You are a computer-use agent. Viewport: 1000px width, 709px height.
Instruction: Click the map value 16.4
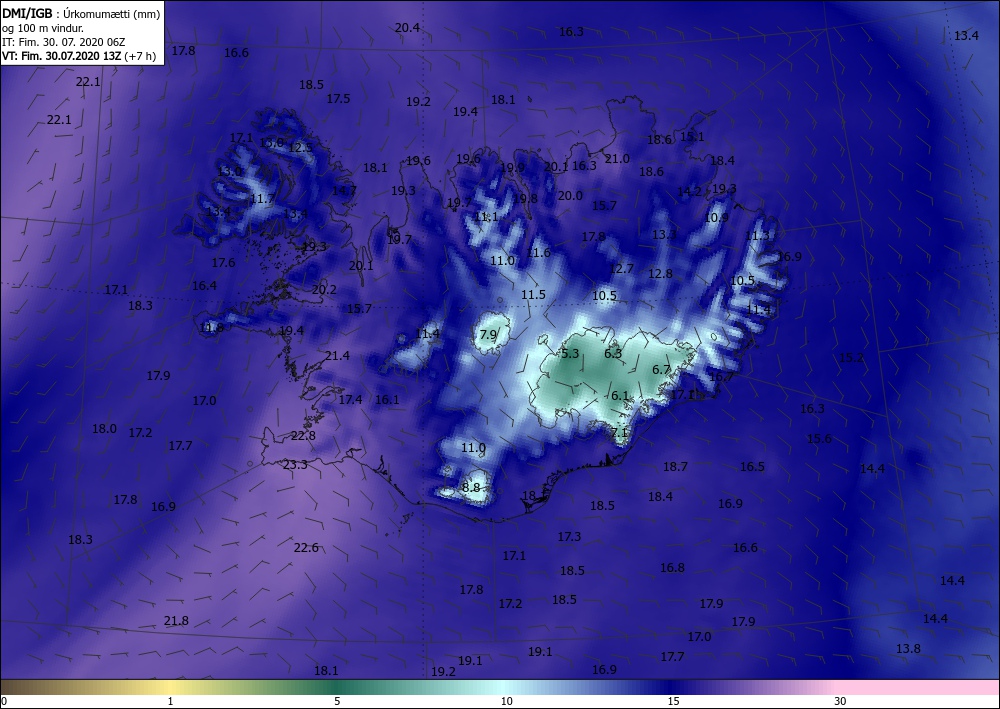[204, 286]
